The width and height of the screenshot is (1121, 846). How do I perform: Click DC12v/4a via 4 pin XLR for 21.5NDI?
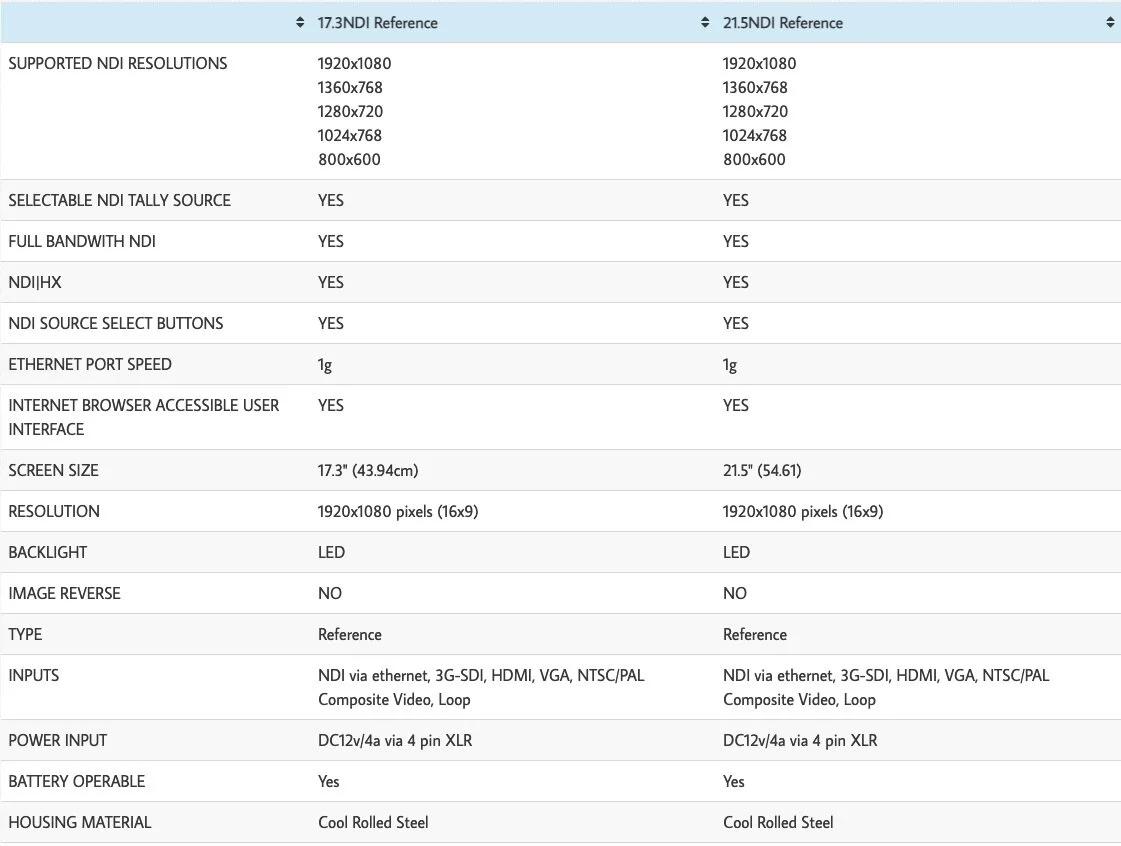tap(800, 741)
